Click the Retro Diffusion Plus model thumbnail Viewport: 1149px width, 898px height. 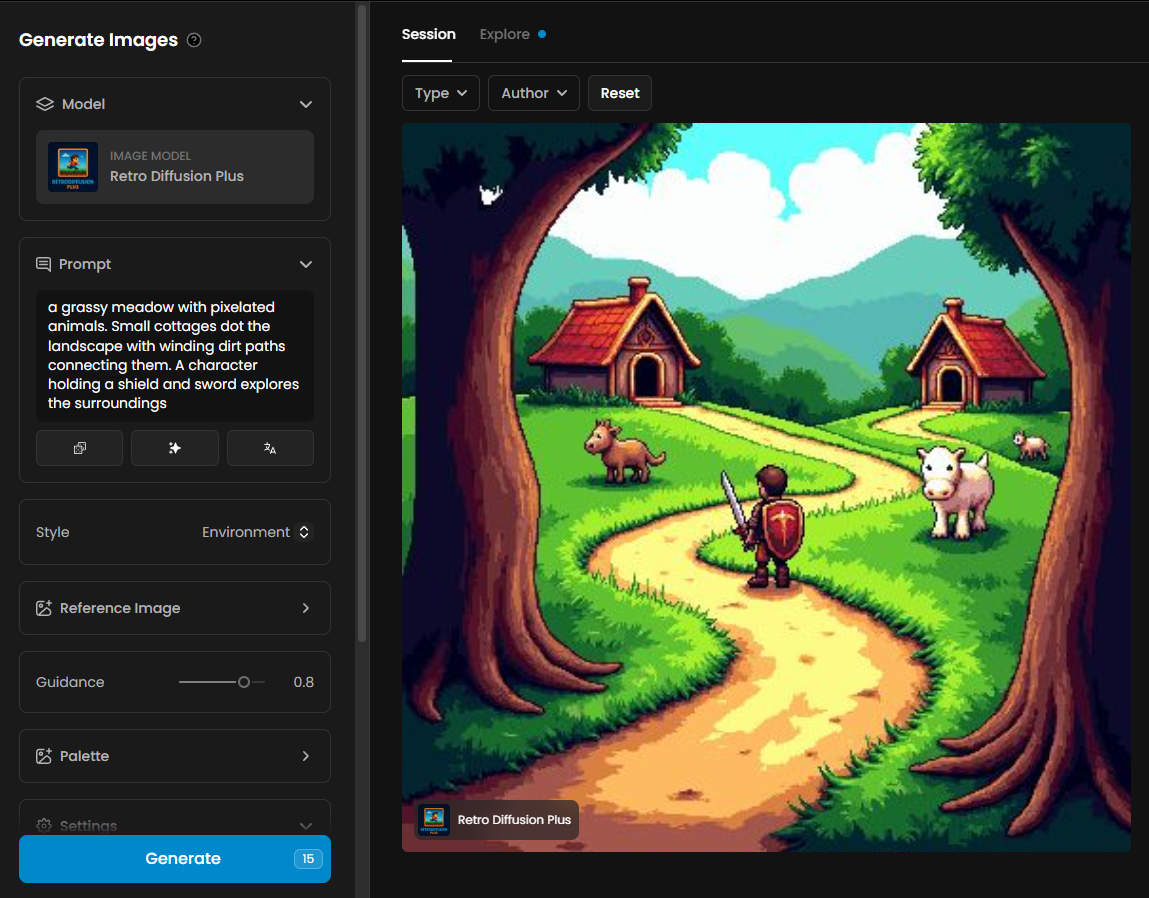click(x=73, y=166)
